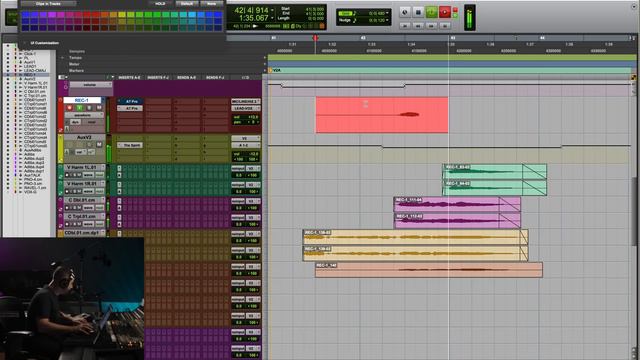Open the A 1-2 output selector on AuxV2

[x=246, y=145]
